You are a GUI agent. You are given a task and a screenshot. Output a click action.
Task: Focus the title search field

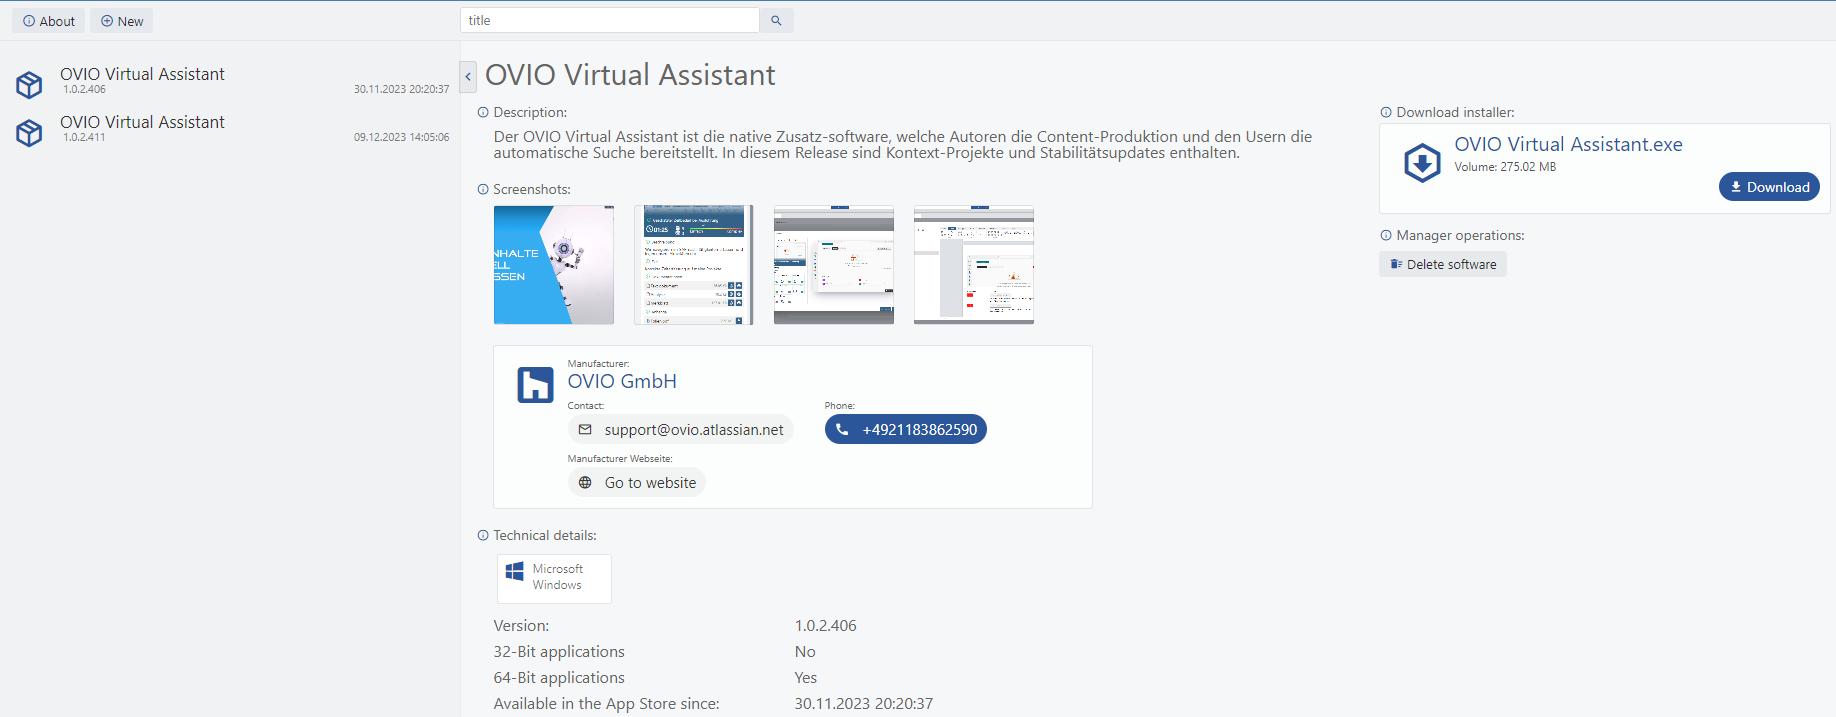(610, 20)
